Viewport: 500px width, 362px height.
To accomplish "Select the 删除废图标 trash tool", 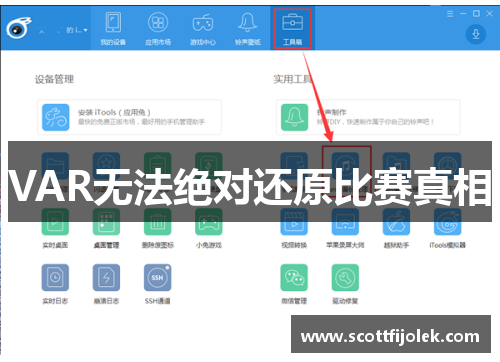I will 158,228.
